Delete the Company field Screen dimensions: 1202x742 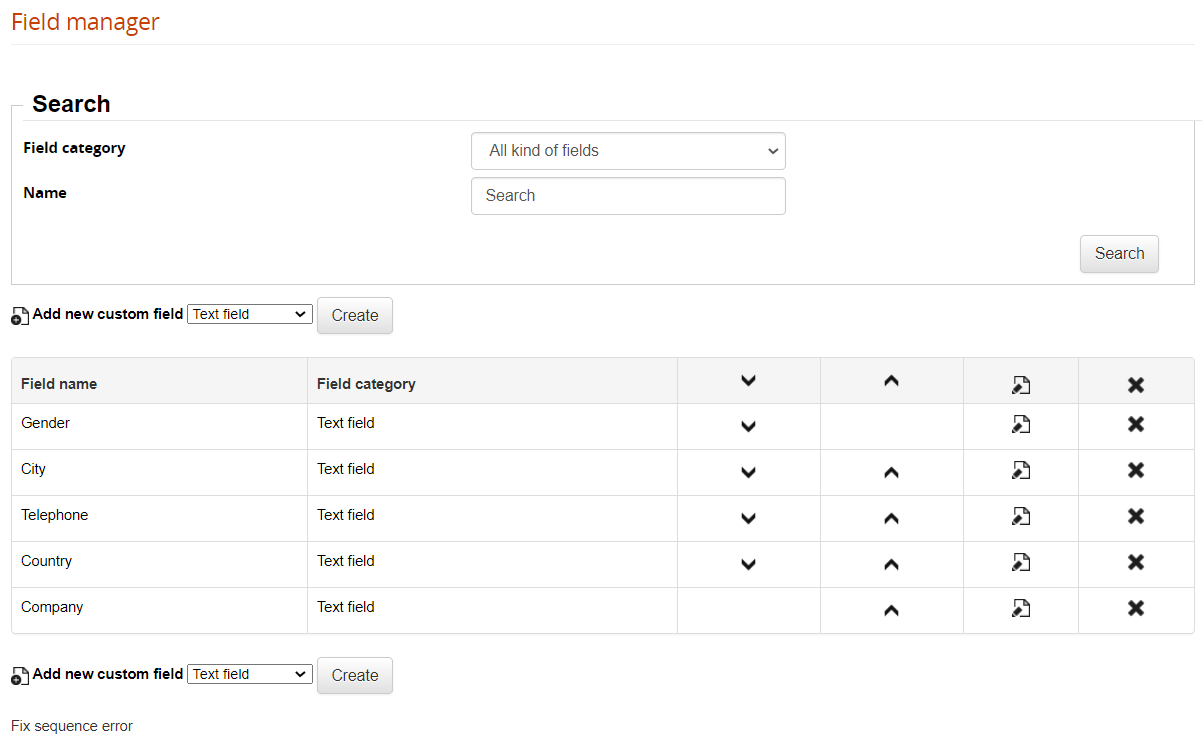coord(1135,608)
